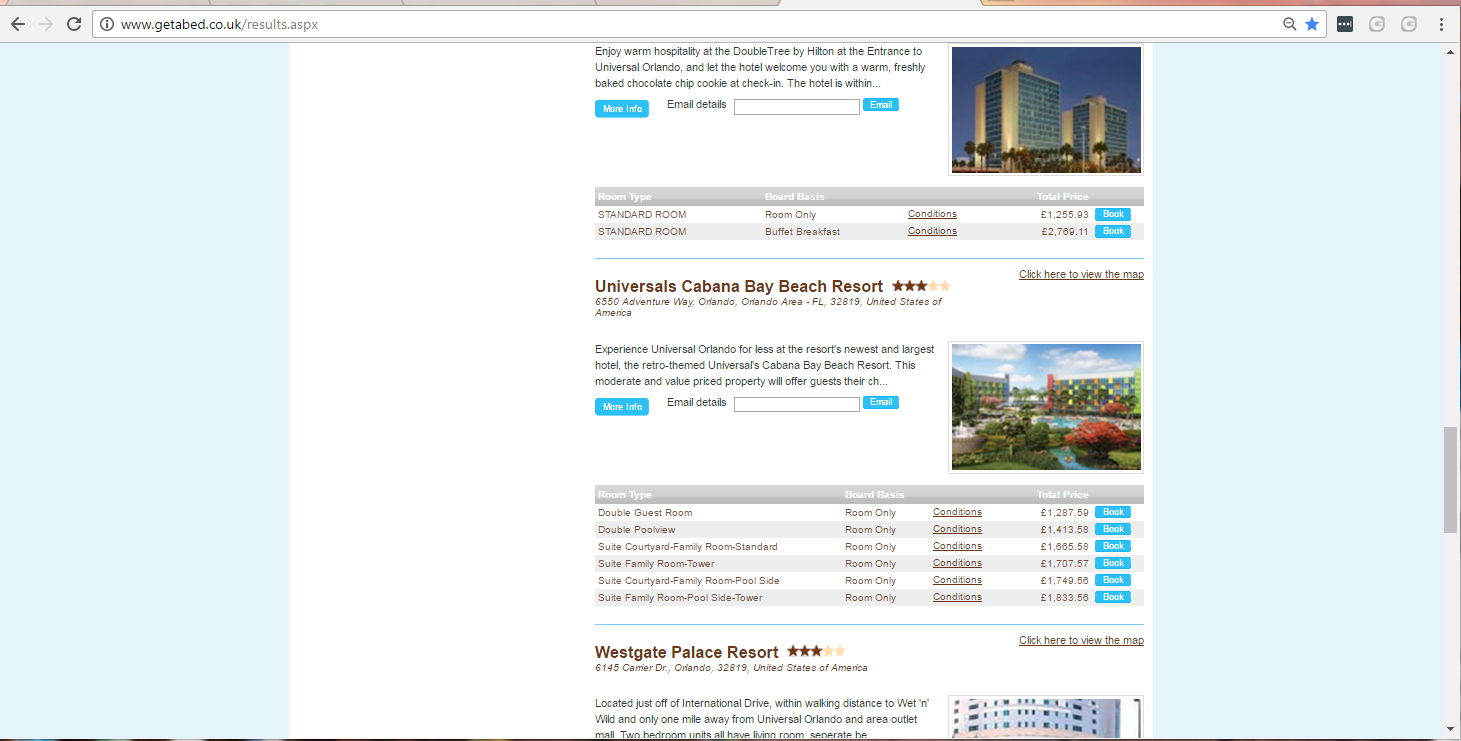Click the 'Double Poolview' room type text

(636, 530)
